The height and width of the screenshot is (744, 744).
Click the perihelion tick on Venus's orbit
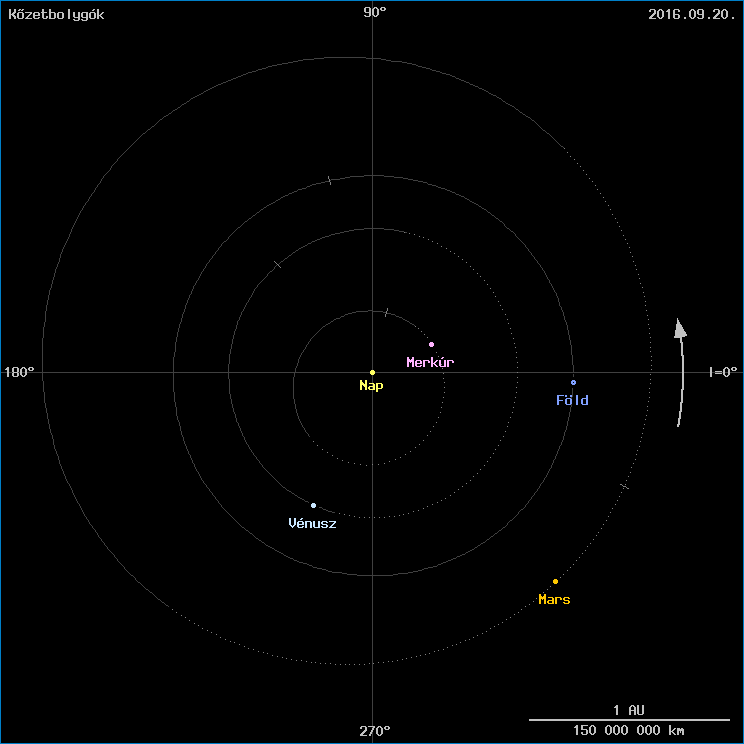[278, 264]
